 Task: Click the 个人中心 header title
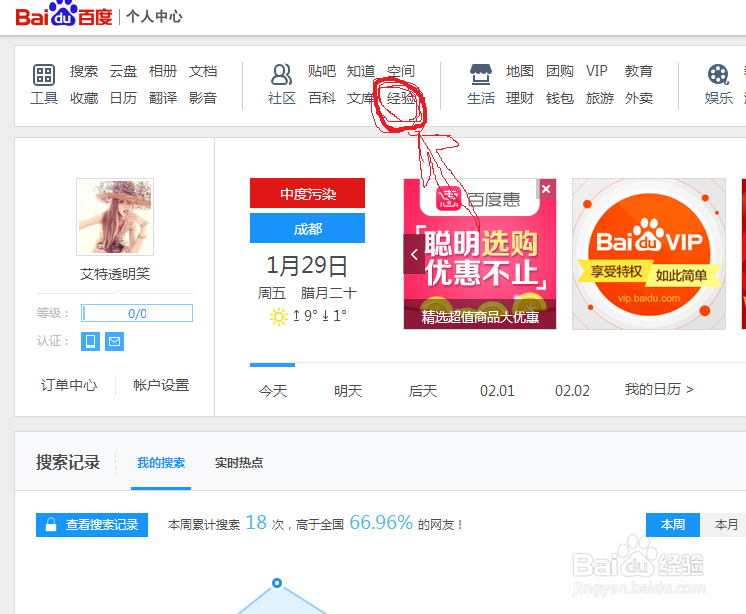point(154,17)
